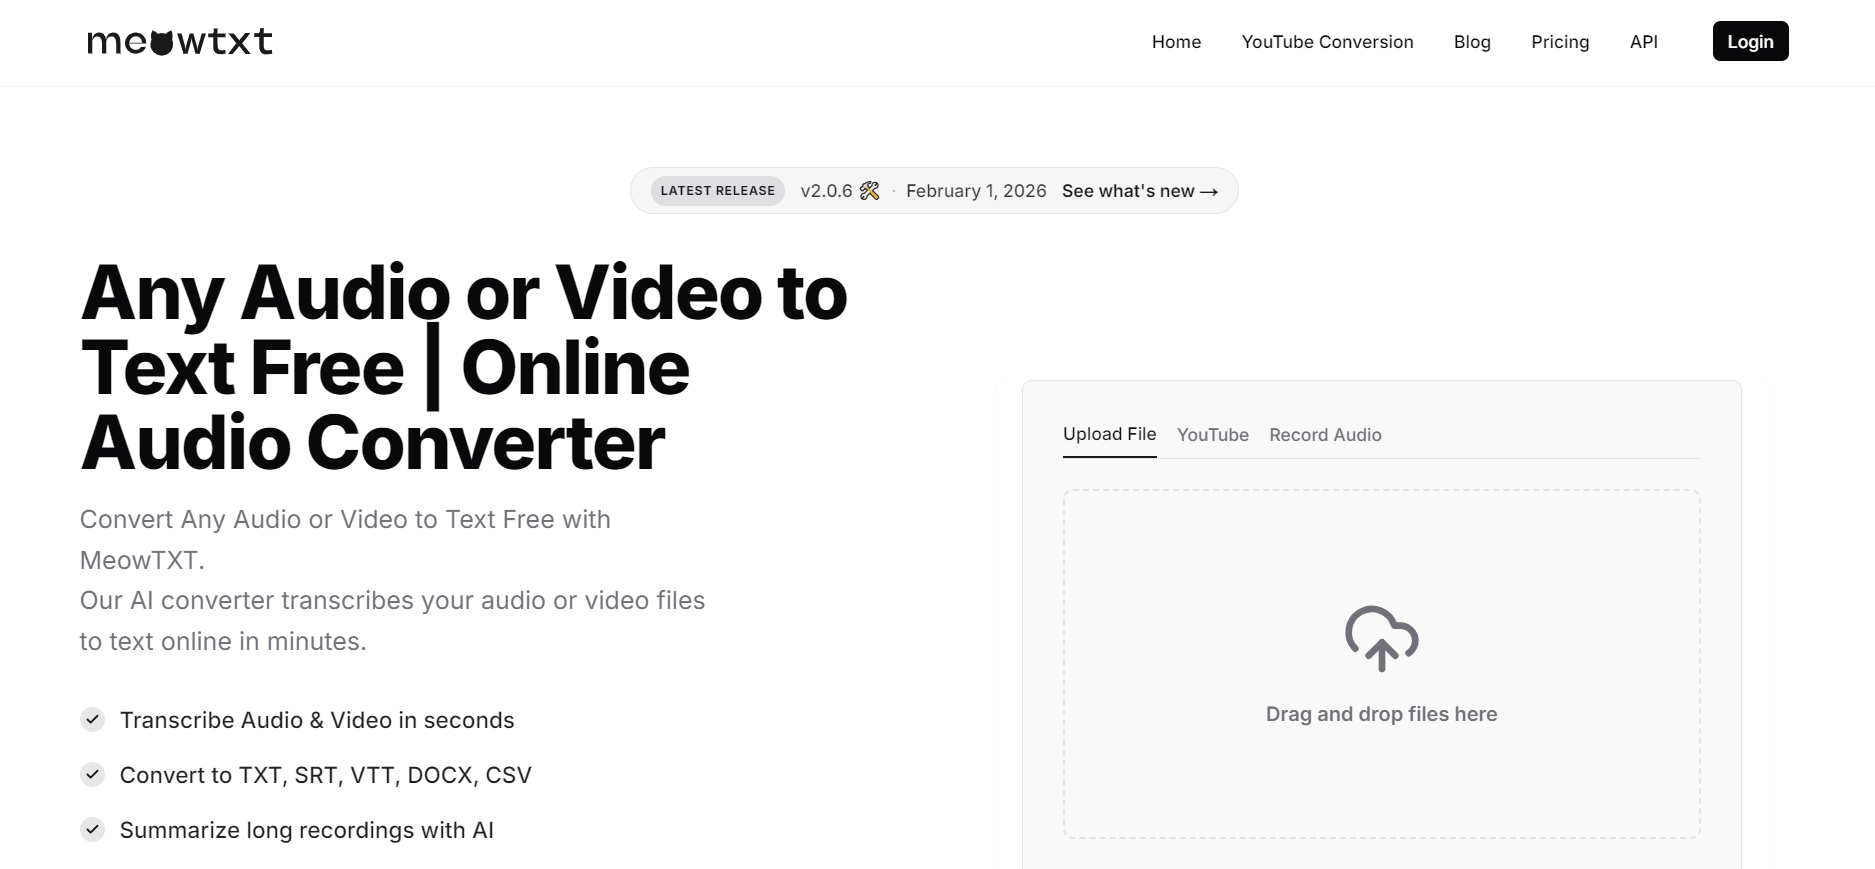Click the Latest Release badge

717,191
